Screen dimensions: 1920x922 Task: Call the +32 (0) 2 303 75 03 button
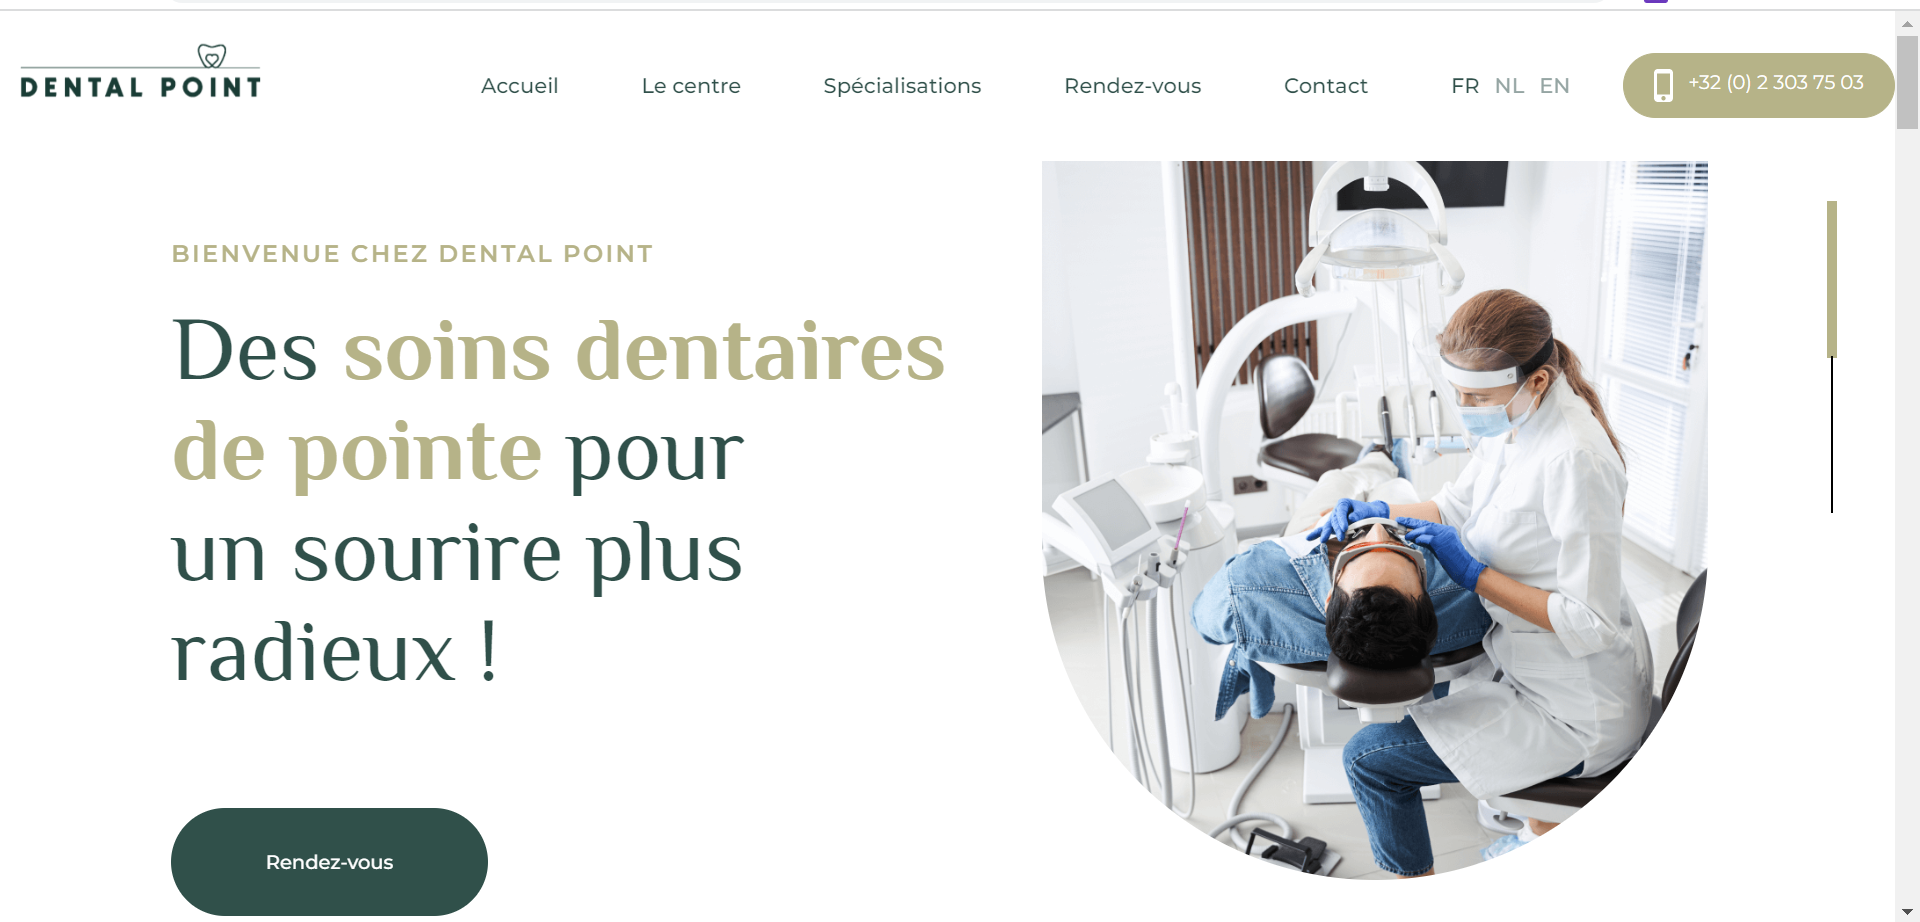[x=1758, y=85]
